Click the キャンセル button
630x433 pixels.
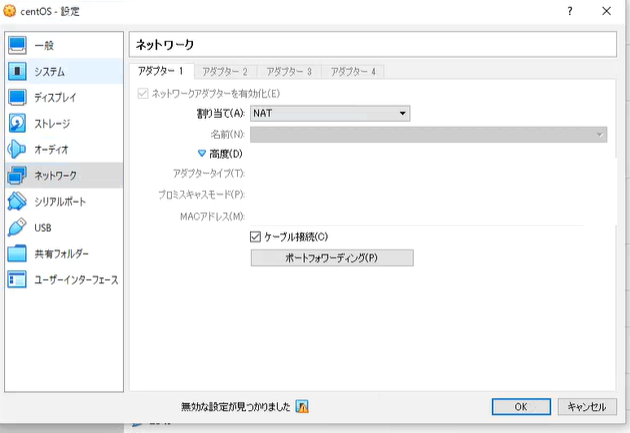(x=587, y=407)
